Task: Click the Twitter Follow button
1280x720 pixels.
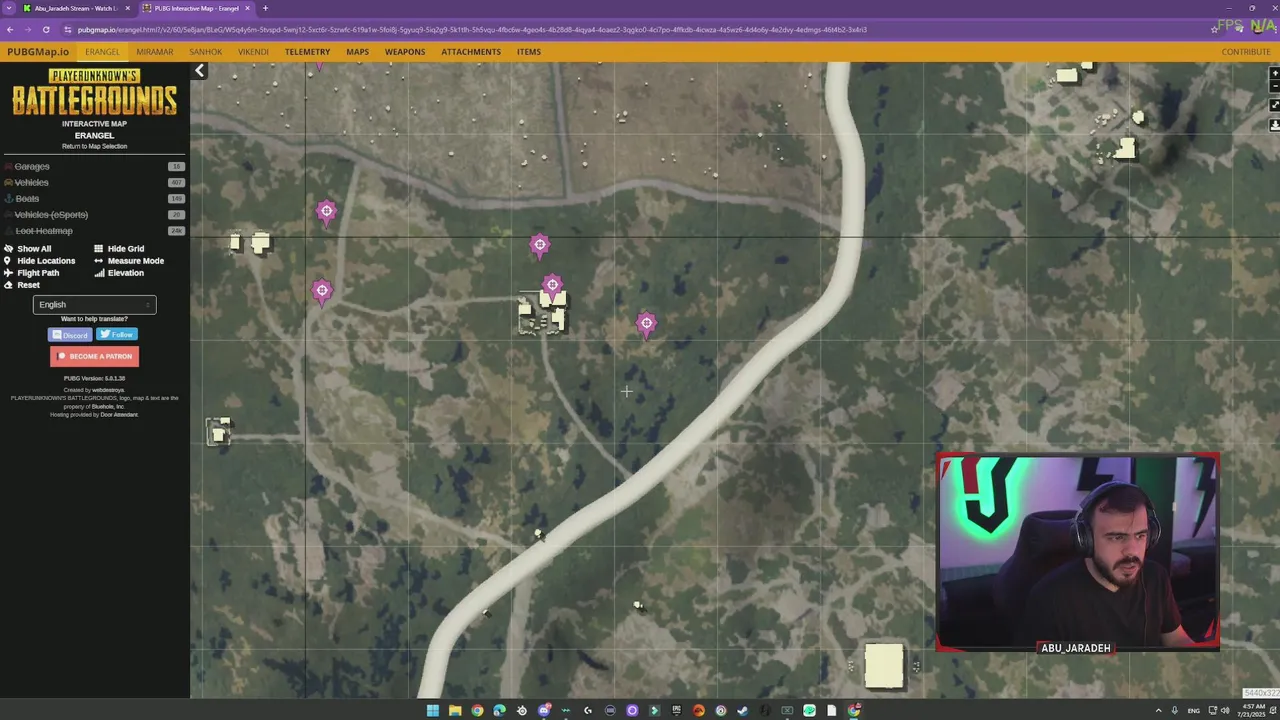Action: (x=117, y=335)
